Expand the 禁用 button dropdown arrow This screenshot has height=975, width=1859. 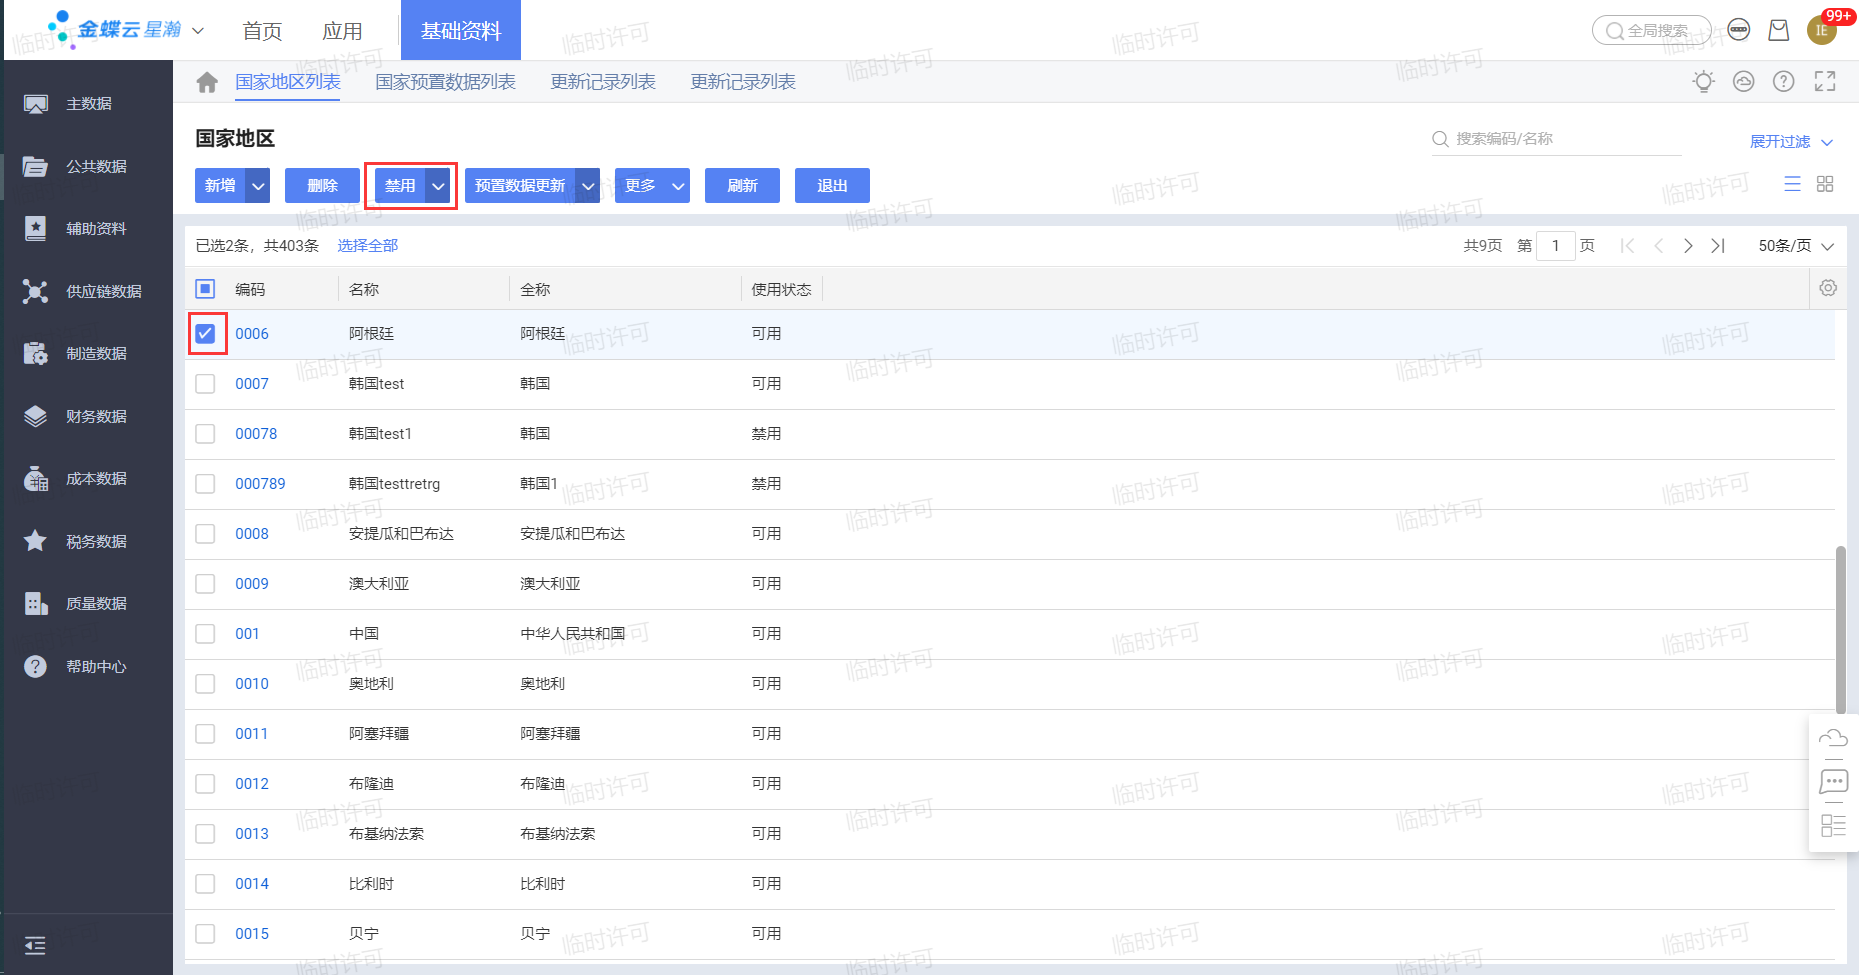tap(438, 186)
